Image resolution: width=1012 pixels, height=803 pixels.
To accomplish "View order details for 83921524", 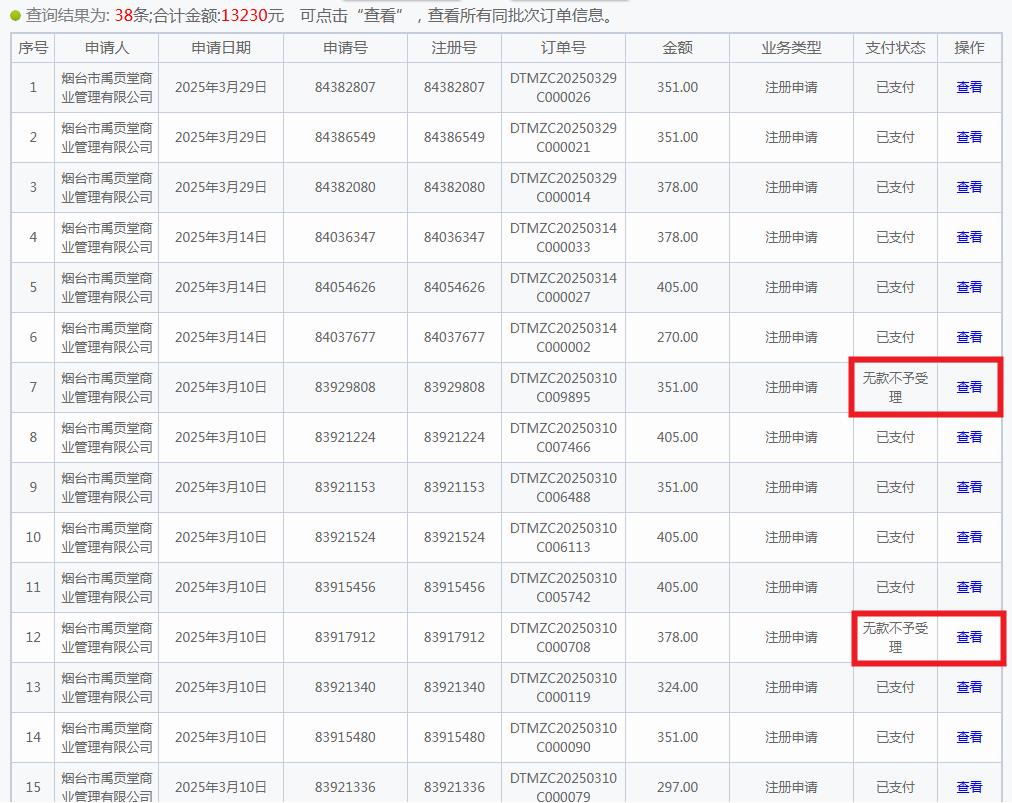I will 969,537.
